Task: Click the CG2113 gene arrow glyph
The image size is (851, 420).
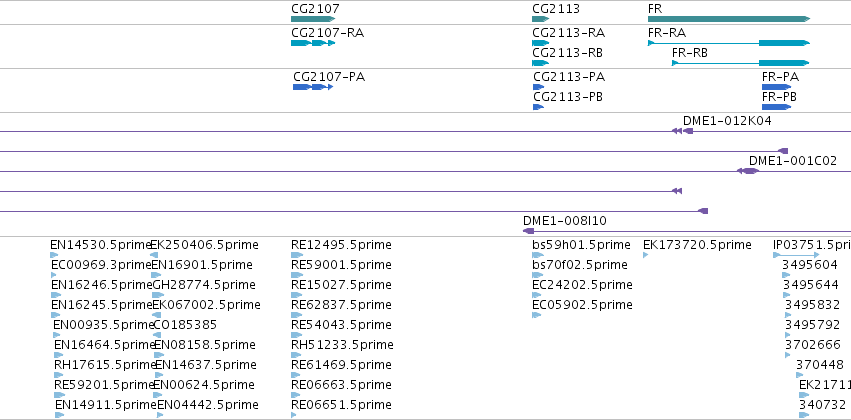Action: coord(541,19)
